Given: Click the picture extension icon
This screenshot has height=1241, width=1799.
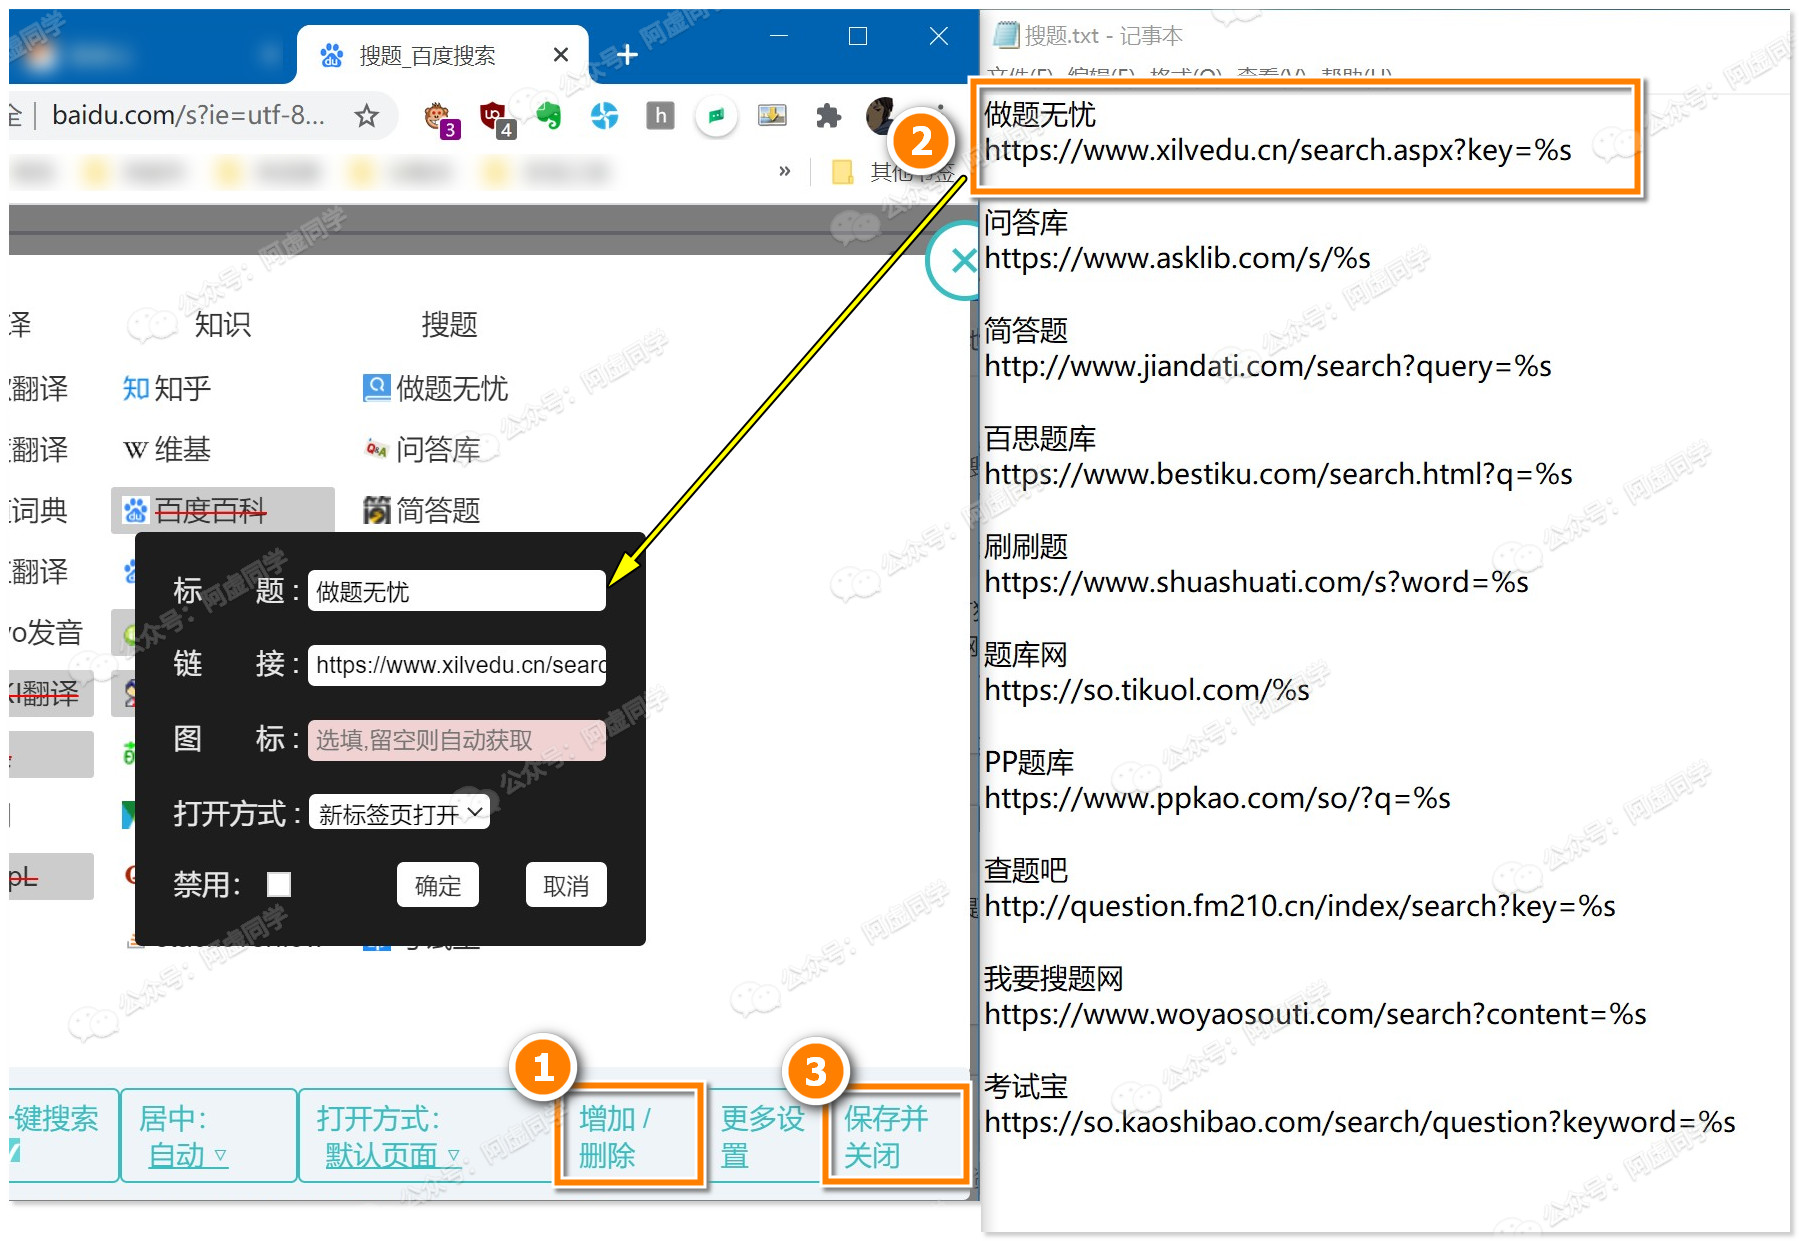Looking at the screenshot, I should pyautogui.click(x=772, y=115).
